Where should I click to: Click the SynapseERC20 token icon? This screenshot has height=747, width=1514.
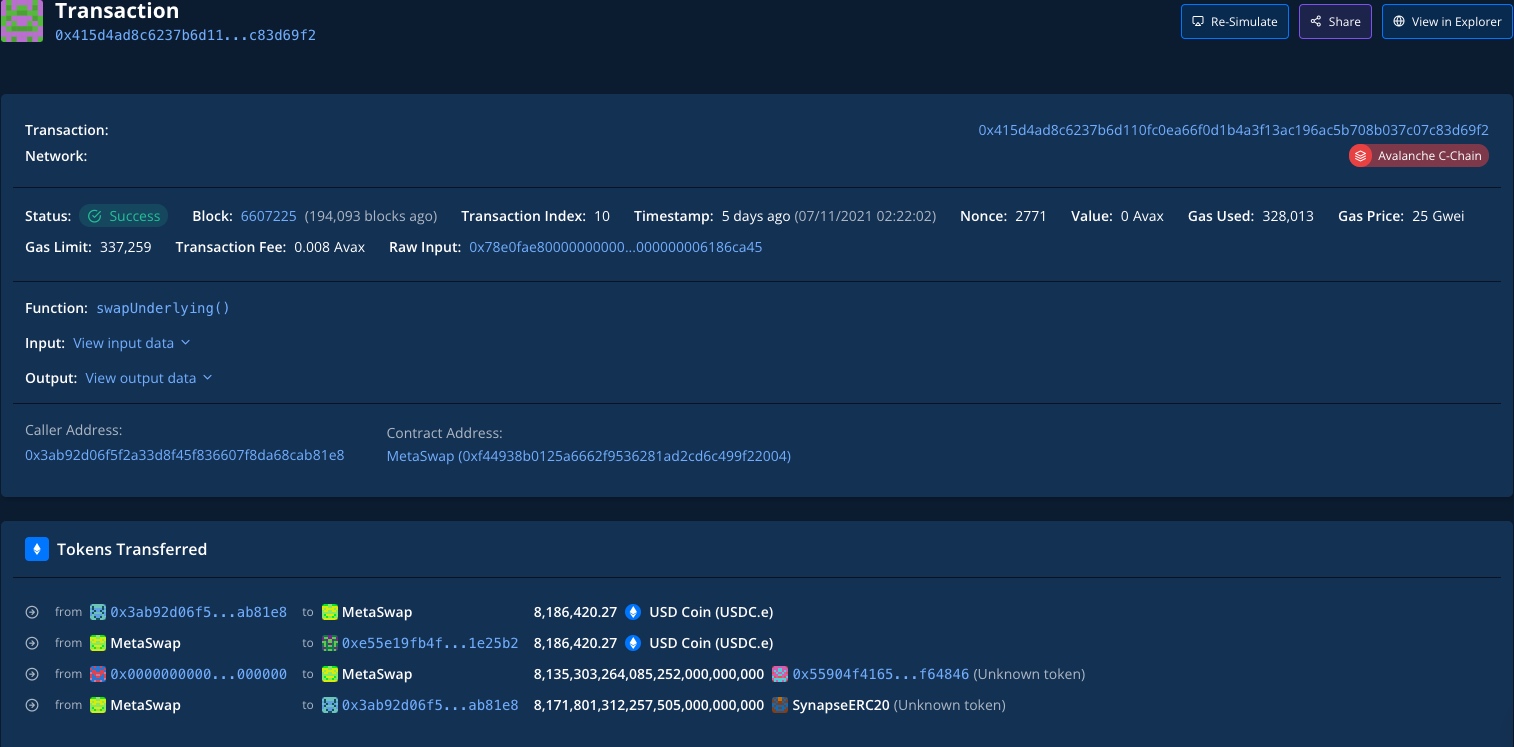pyautogui.click(x=781, y=705)
